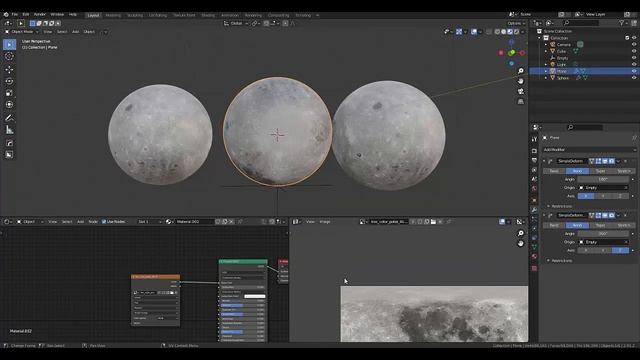Toggle visibility of Camera in the outliner

point(634,44)
